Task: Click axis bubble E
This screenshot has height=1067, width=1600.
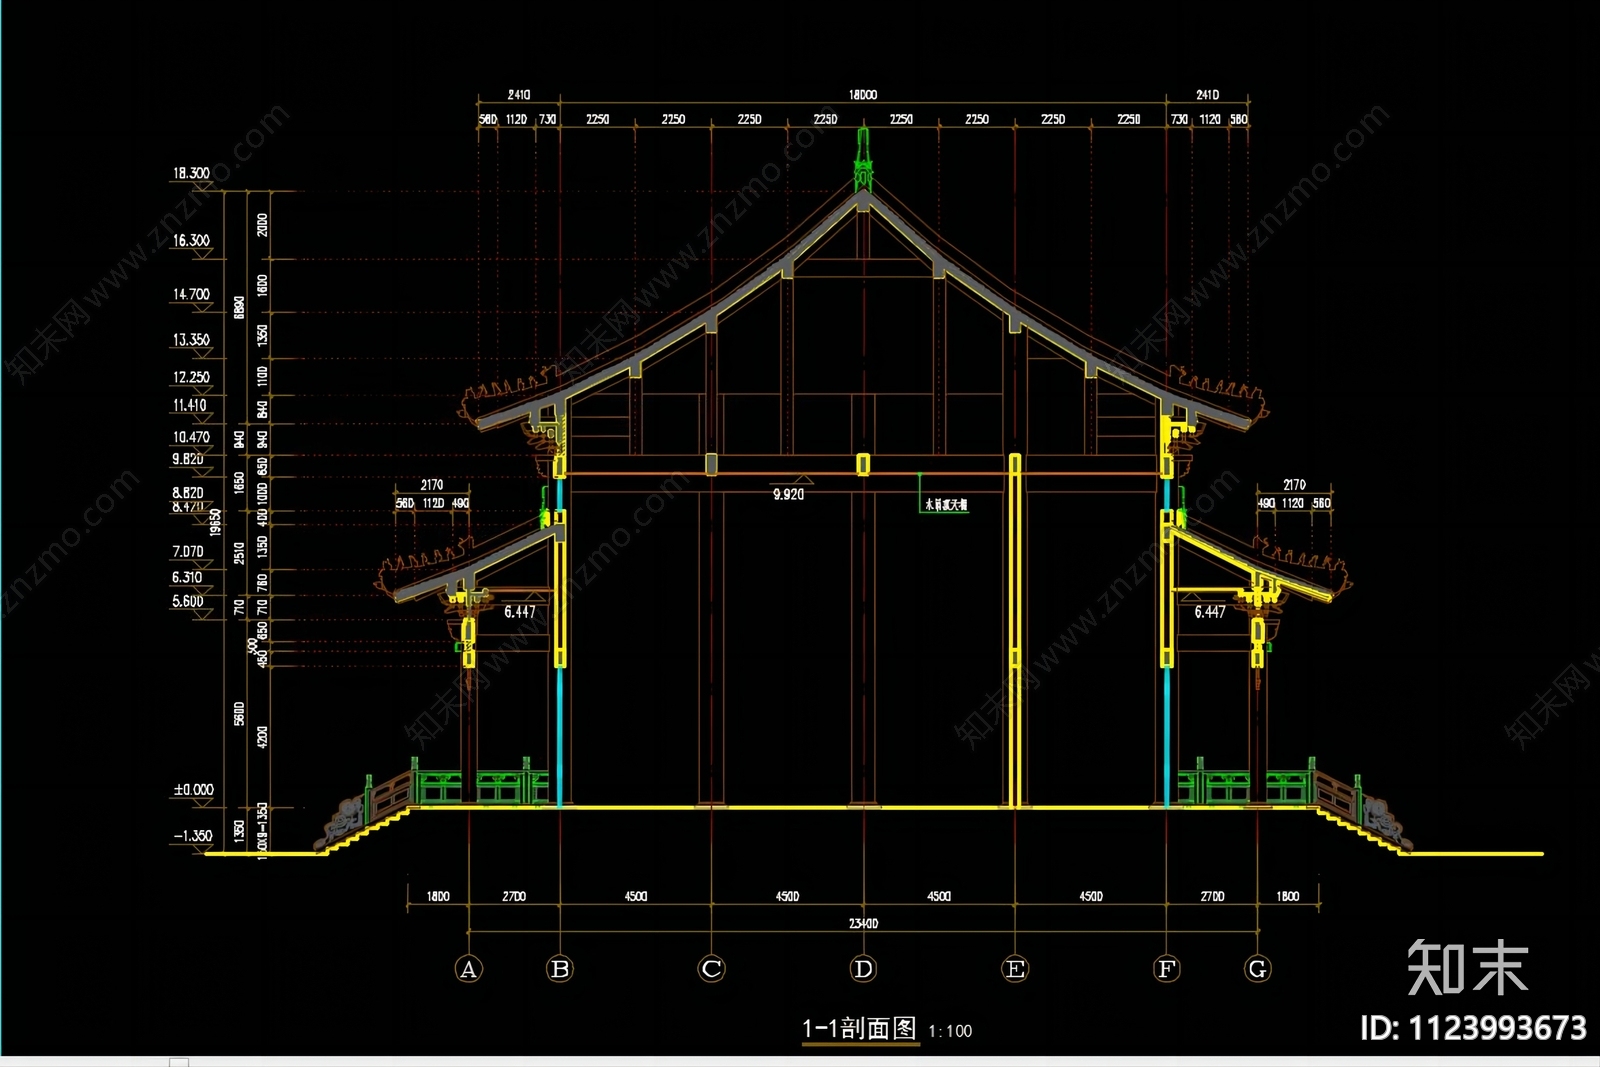Action: click(1015, 969)
